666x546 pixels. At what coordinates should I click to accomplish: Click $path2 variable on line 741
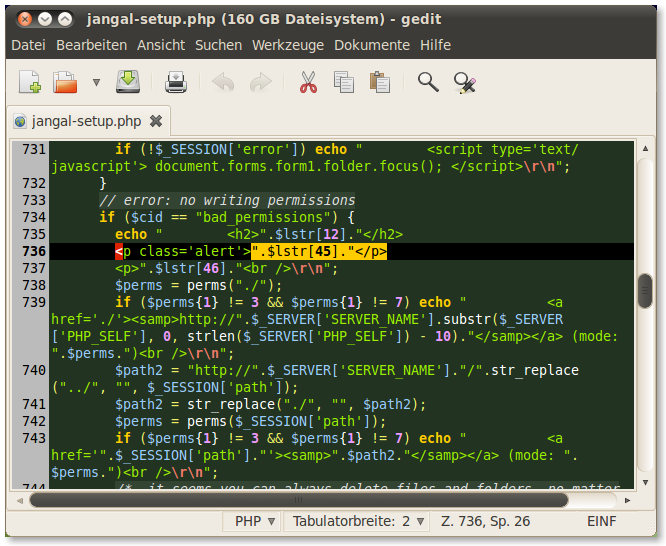139,404
